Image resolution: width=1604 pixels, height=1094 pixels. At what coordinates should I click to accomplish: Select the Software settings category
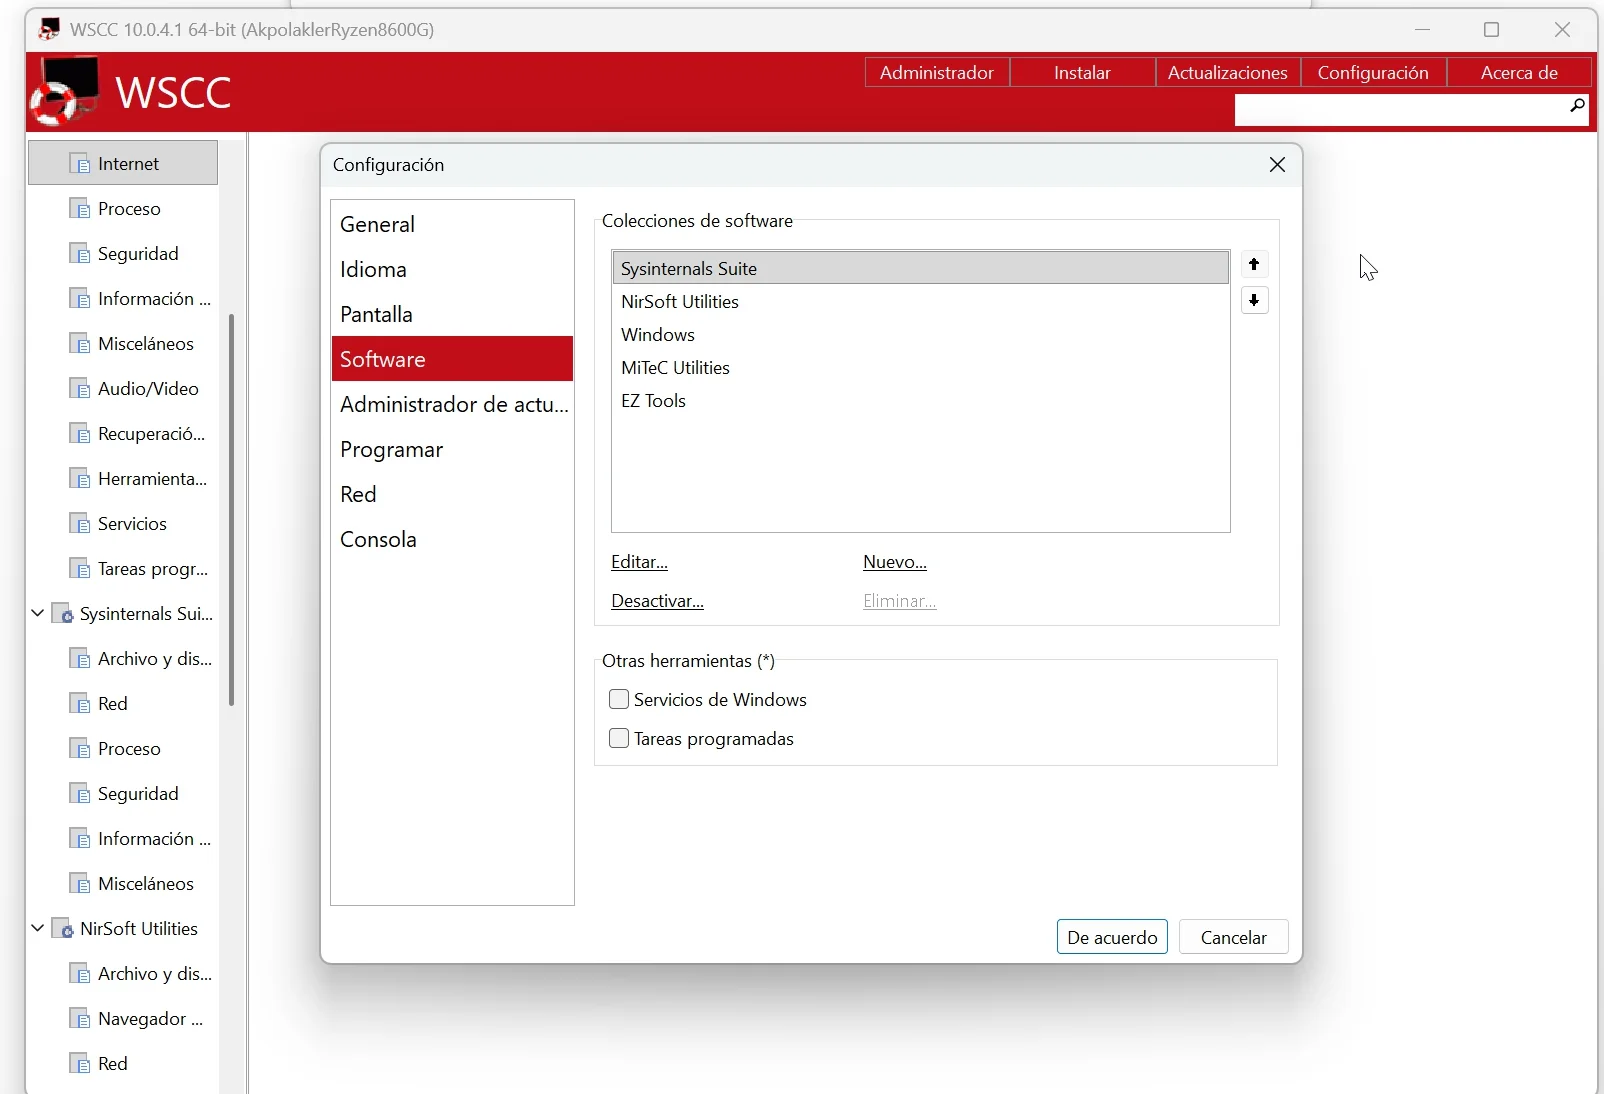[452, 359]
